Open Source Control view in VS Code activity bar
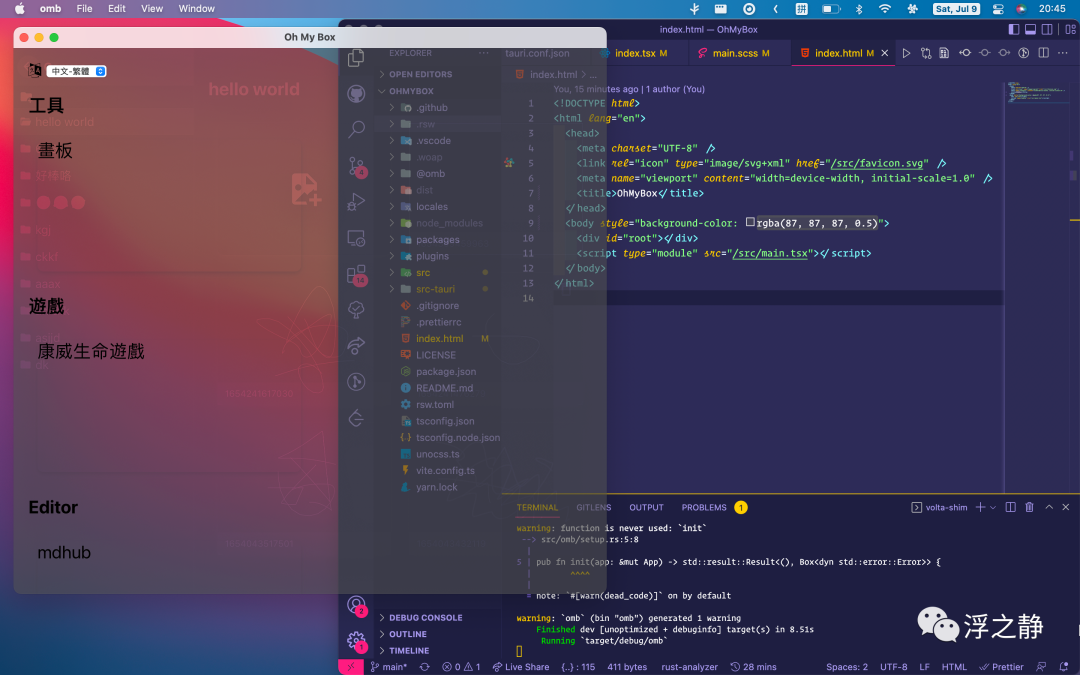1080x675 pixels. [x=356, y=166]
